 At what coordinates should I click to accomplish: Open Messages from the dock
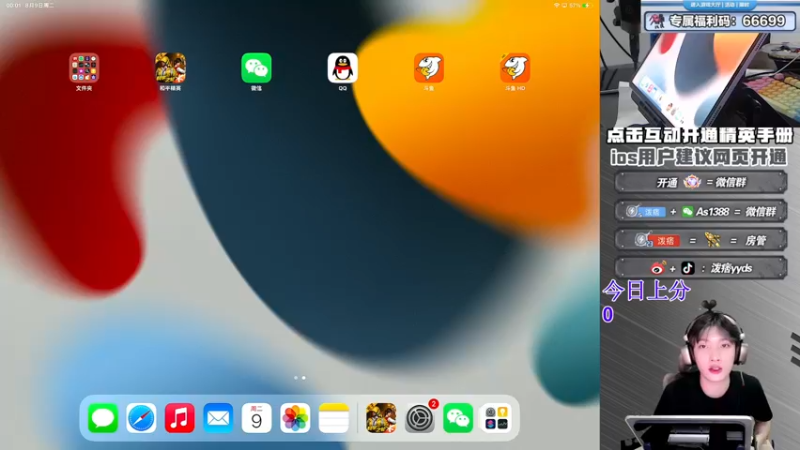103,418
